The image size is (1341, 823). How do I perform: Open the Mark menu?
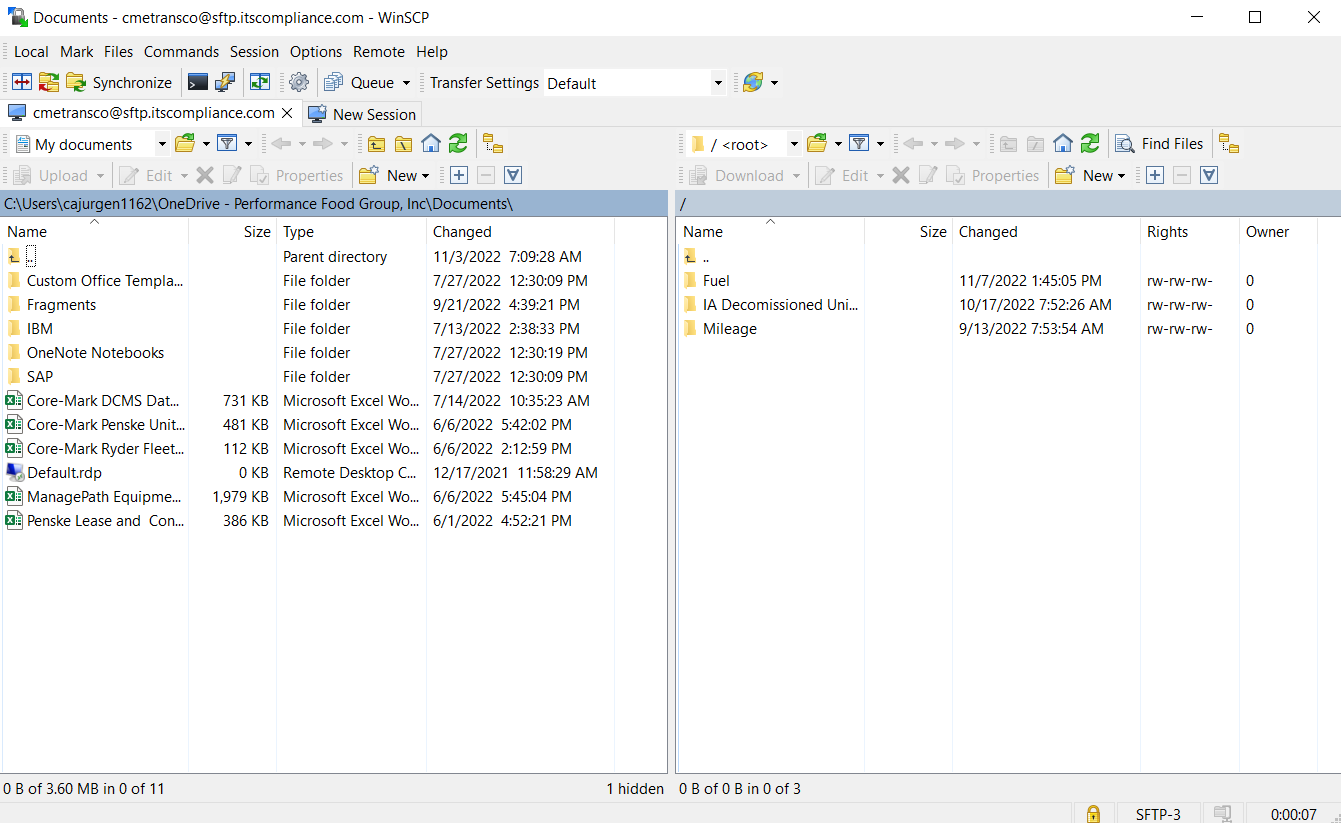point(77,52)
